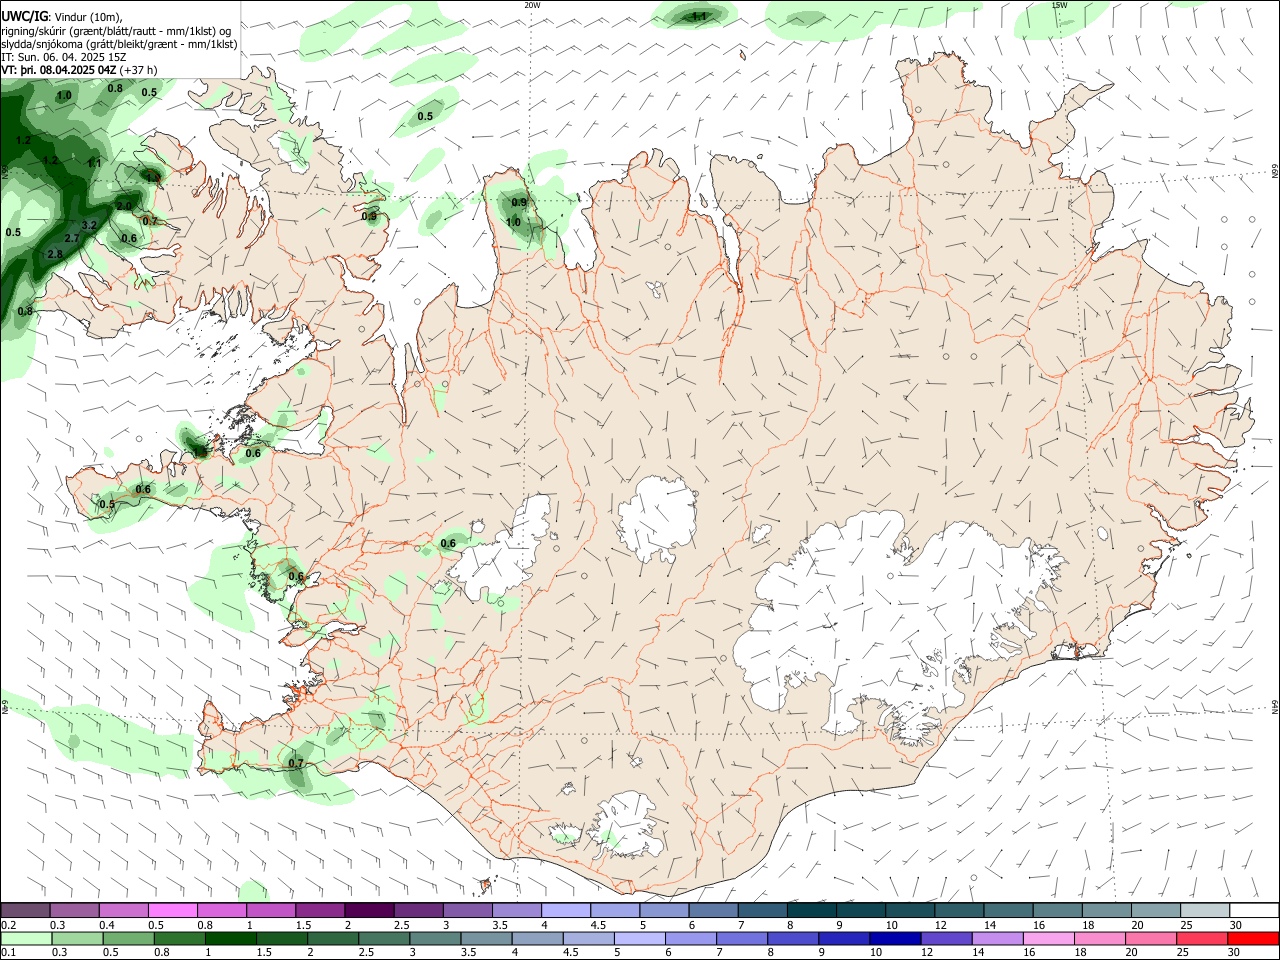Click the '20W' longitude label
Viewport: 1280px width, 960px height.
tap(532, 5)
